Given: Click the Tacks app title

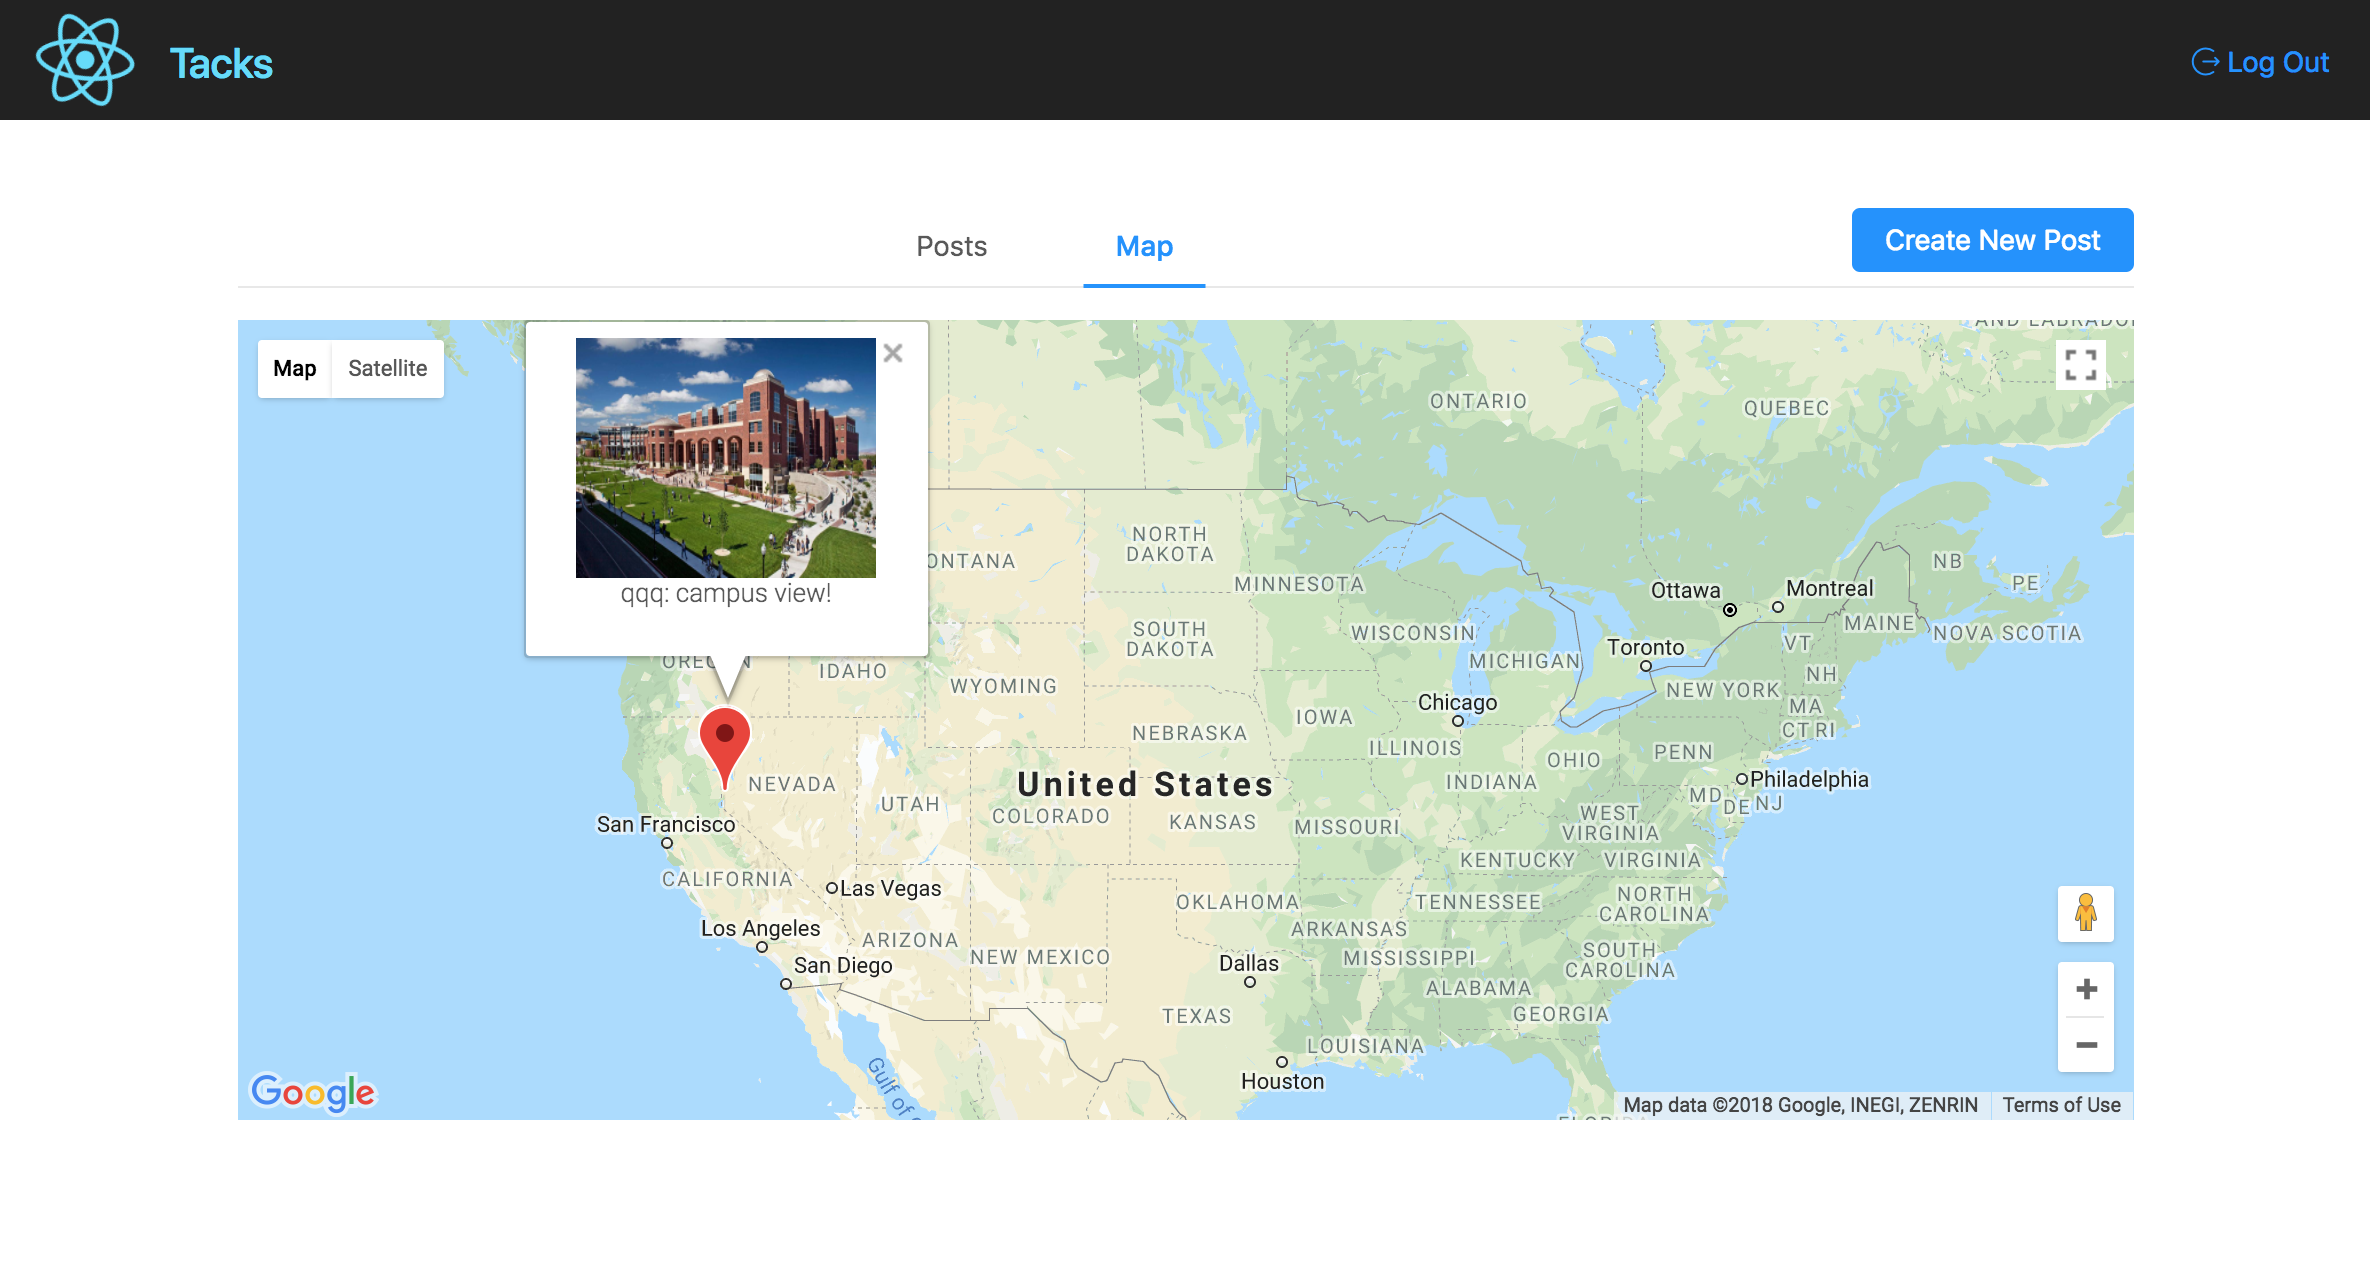Looking at the screenshot, I should point(221,63).
